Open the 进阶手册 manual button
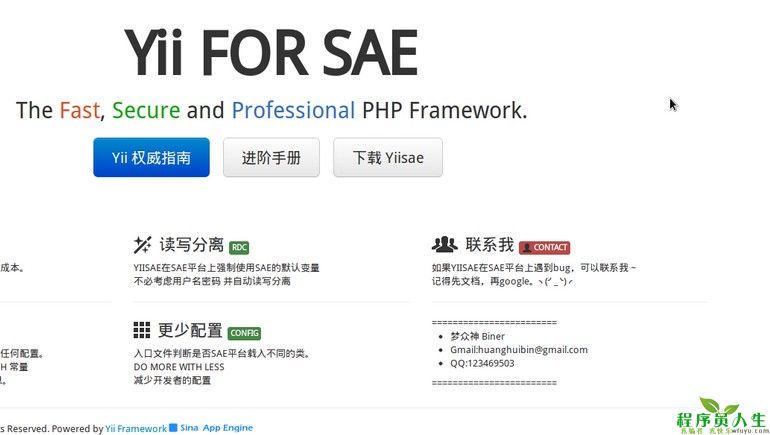Screen dimensions: 770x435 271,157
